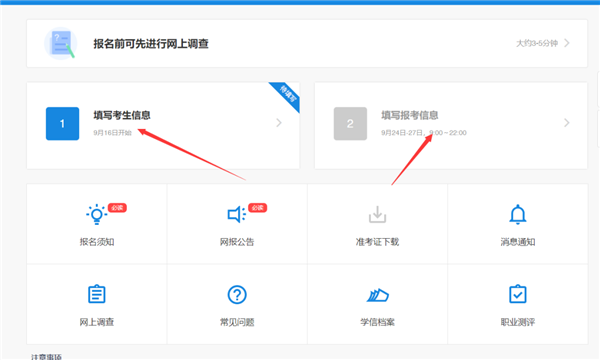The width and height of the screenshot is (600, 360).
Task: Expand the 填写报考信息 chevron arrow
Action: coord(567,123)
